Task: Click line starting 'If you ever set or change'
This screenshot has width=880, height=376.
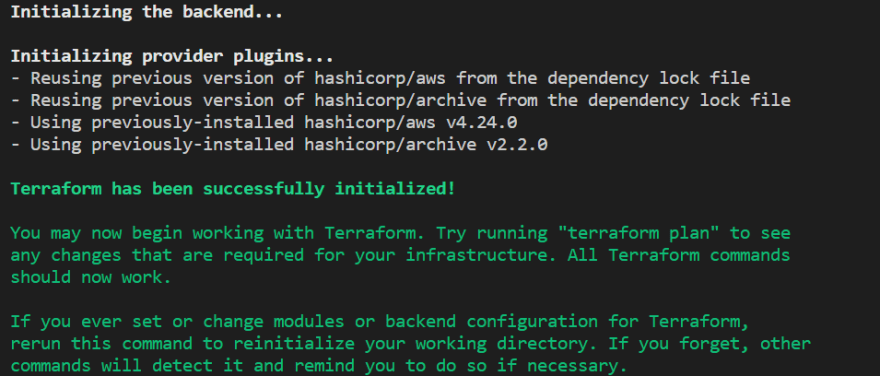Action: [x=380, y=322]
